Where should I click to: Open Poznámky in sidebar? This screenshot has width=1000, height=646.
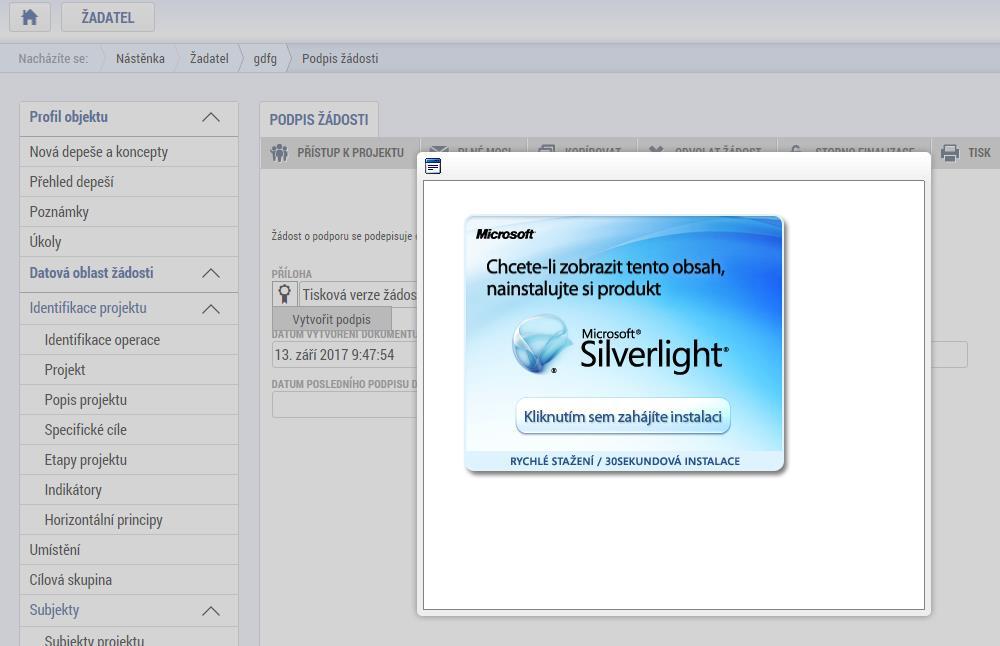[129, 212]
